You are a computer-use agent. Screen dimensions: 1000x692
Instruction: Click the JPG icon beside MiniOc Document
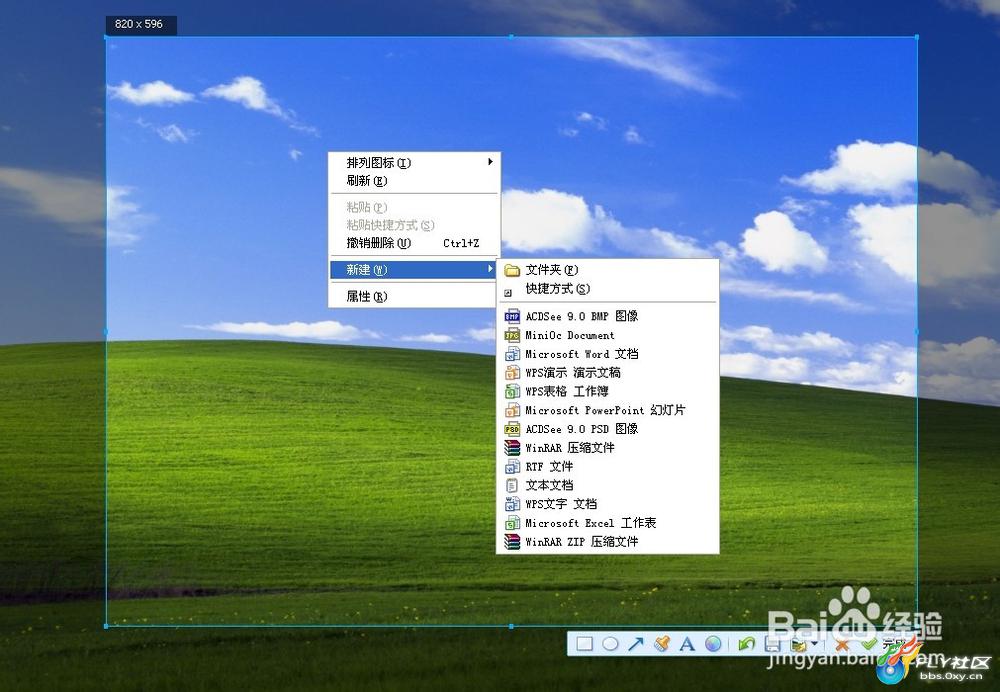(512, 335)
